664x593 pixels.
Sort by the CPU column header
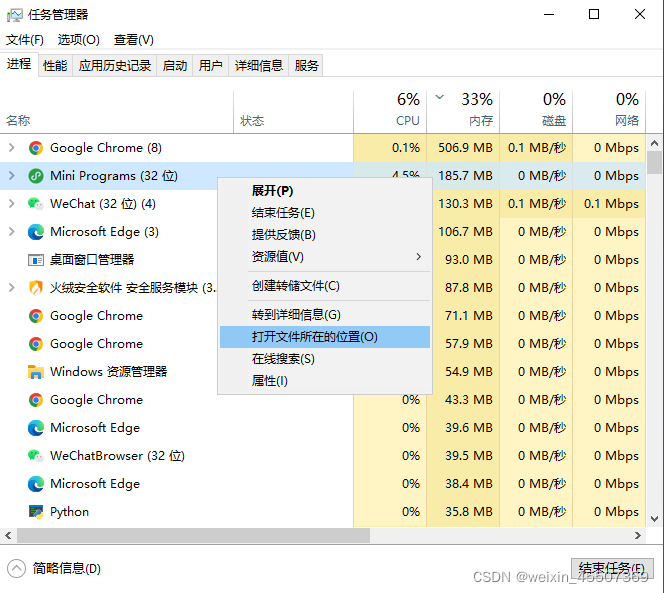pyautogui.click(x=390, y=112)
